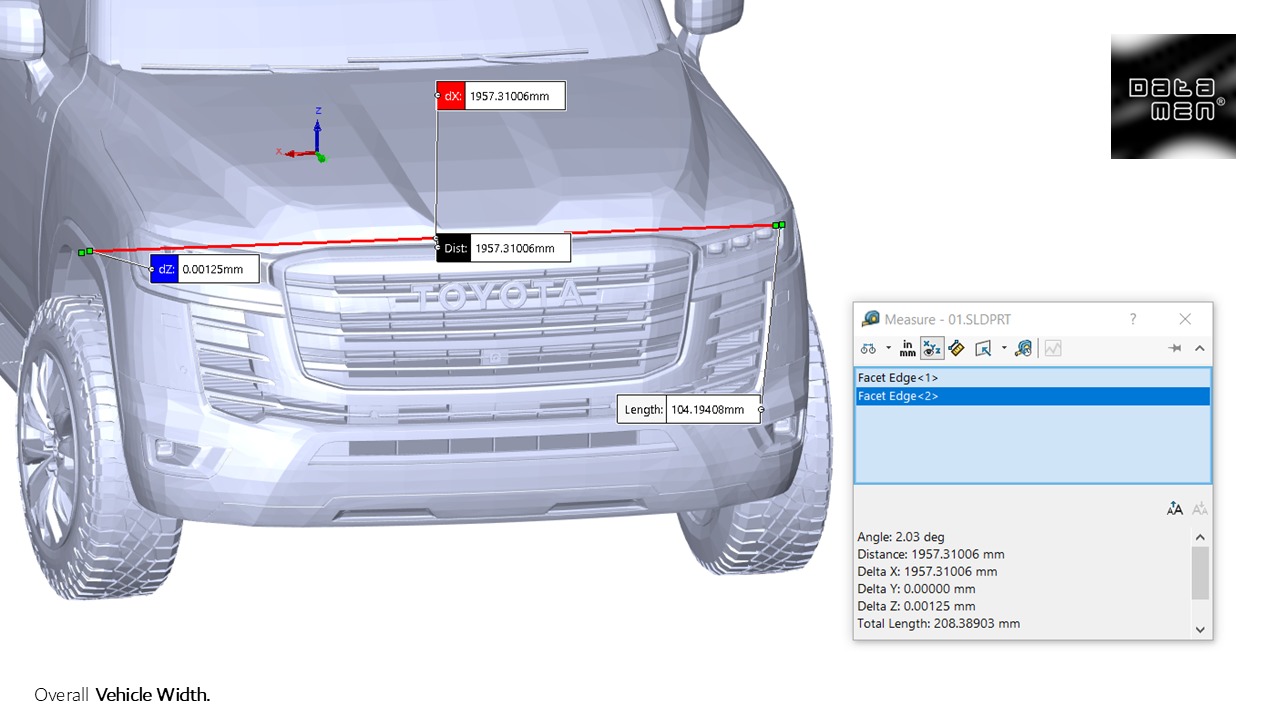Click the Distance: 1957.31006 mm result
Image resolution: width=1280 pixels, height=720 pixels.
tap(931, 554)
